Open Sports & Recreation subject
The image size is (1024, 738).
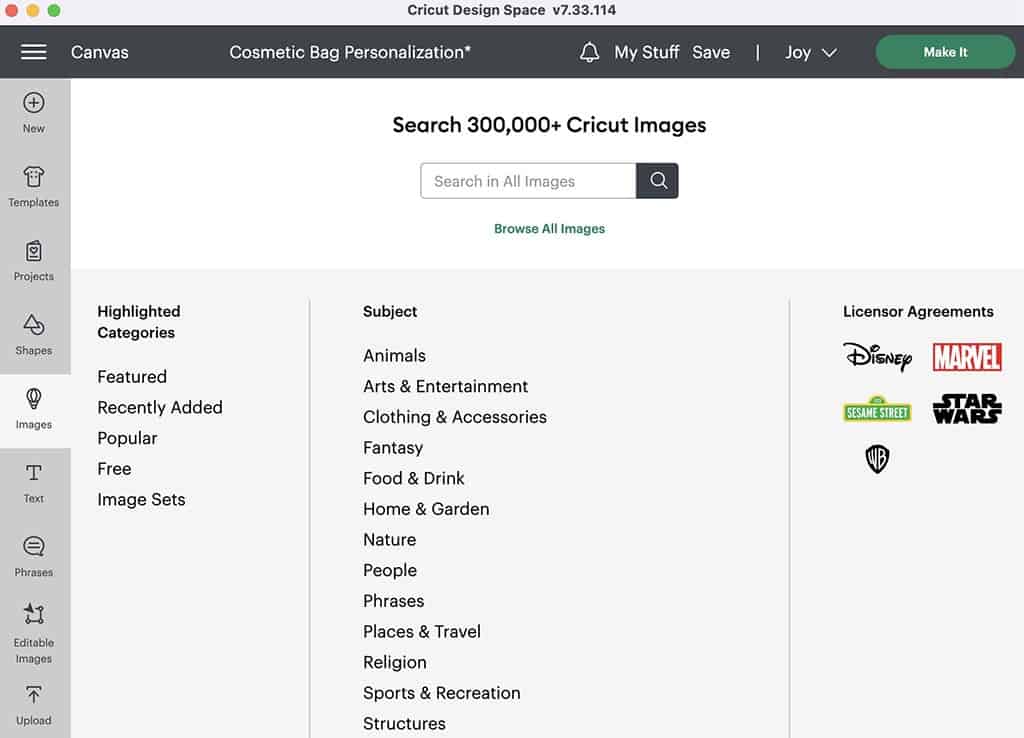(442, 693)
